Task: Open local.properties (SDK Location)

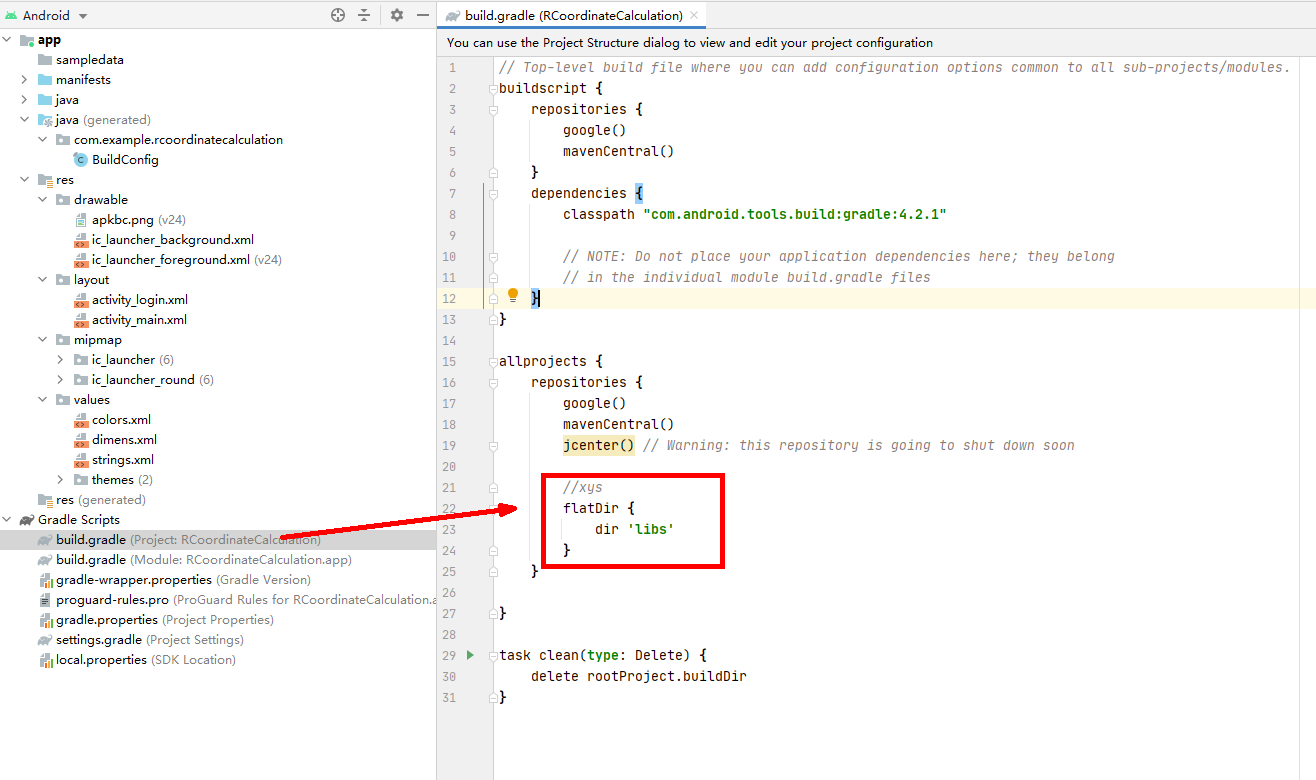Action: 146,660
